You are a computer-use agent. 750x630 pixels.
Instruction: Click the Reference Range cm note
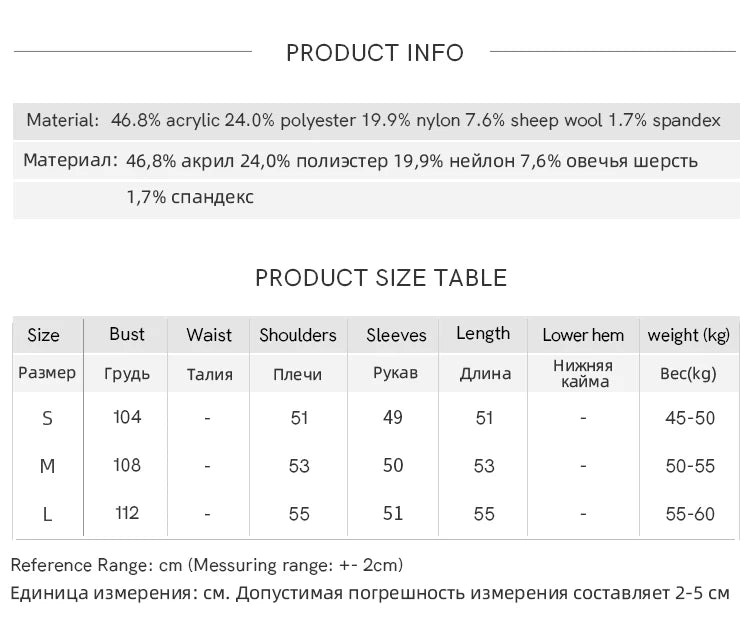207,565
